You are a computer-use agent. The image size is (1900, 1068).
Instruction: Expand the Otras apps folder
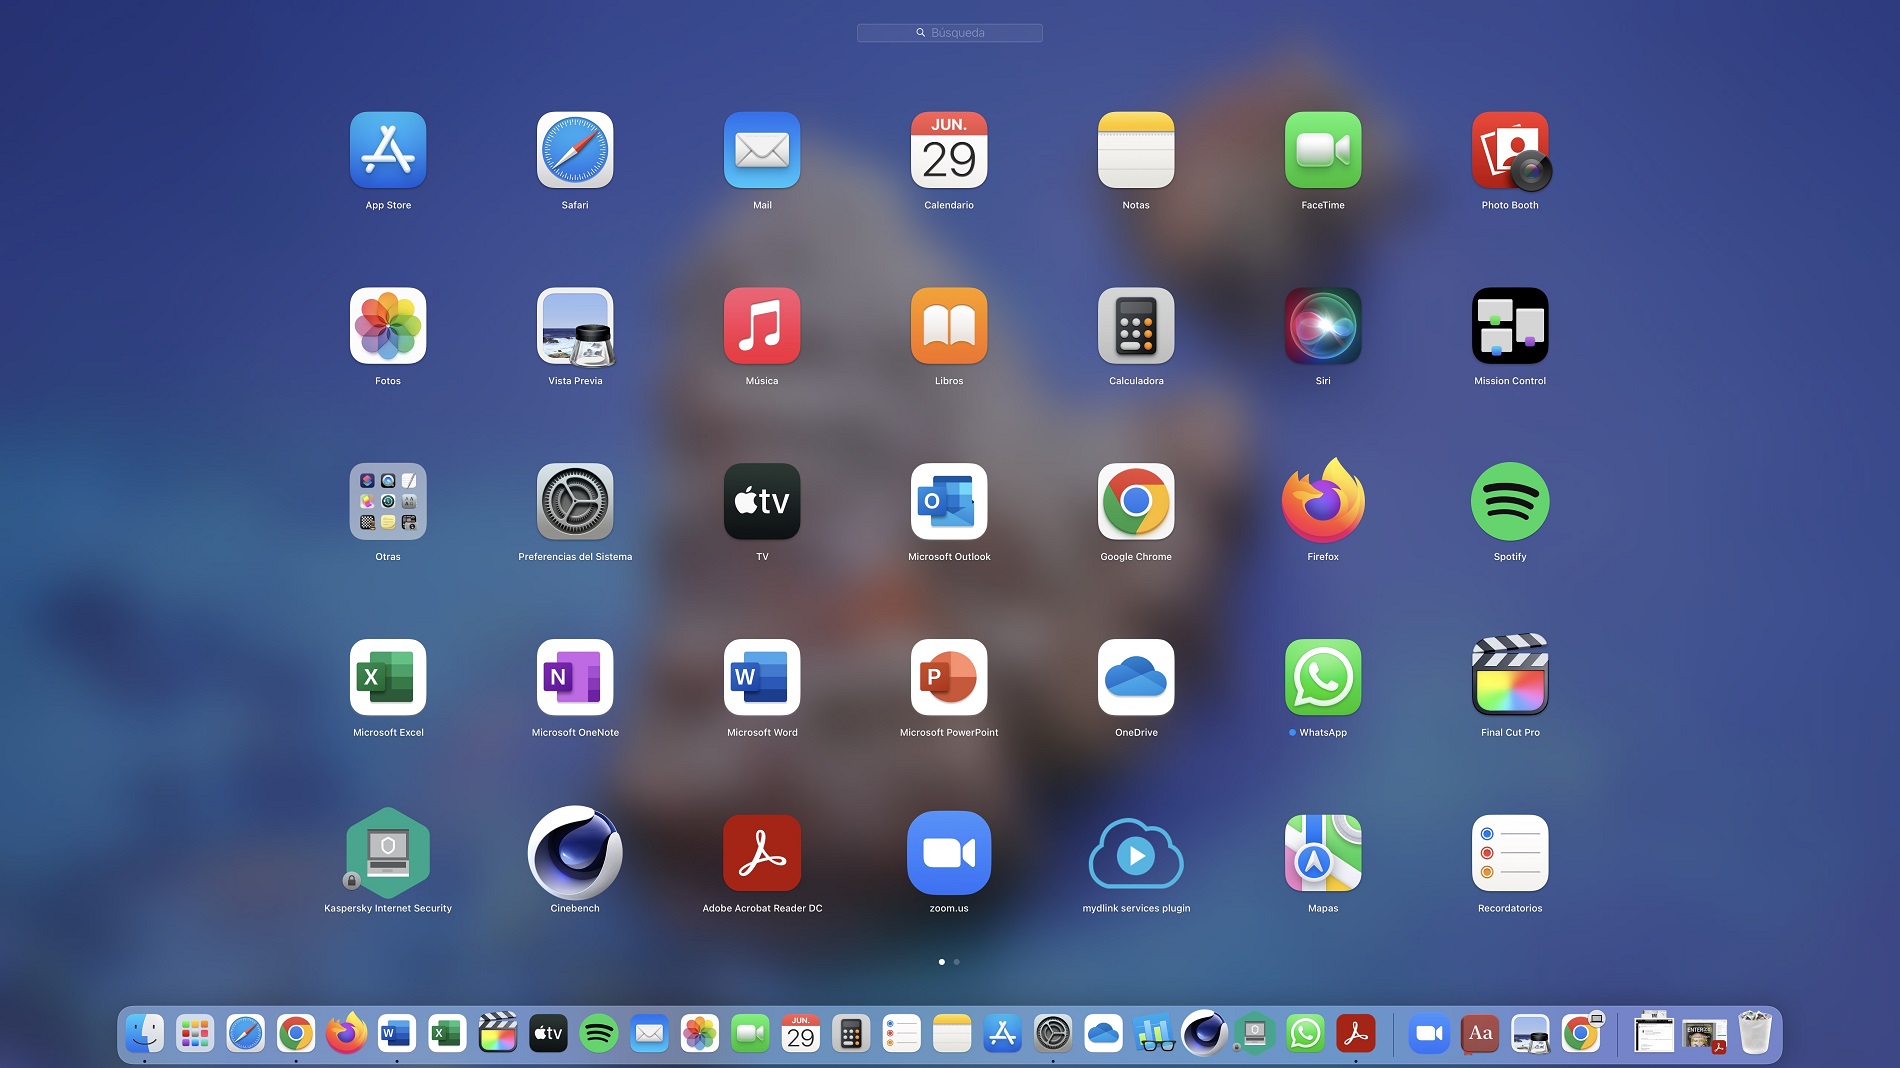[x=388, y=502]
